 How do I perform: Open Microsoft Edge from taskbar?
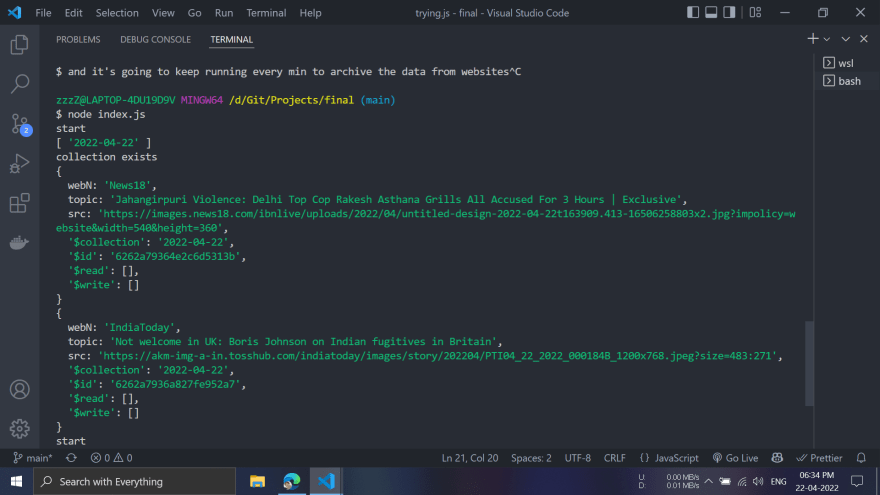click(292, 482)
